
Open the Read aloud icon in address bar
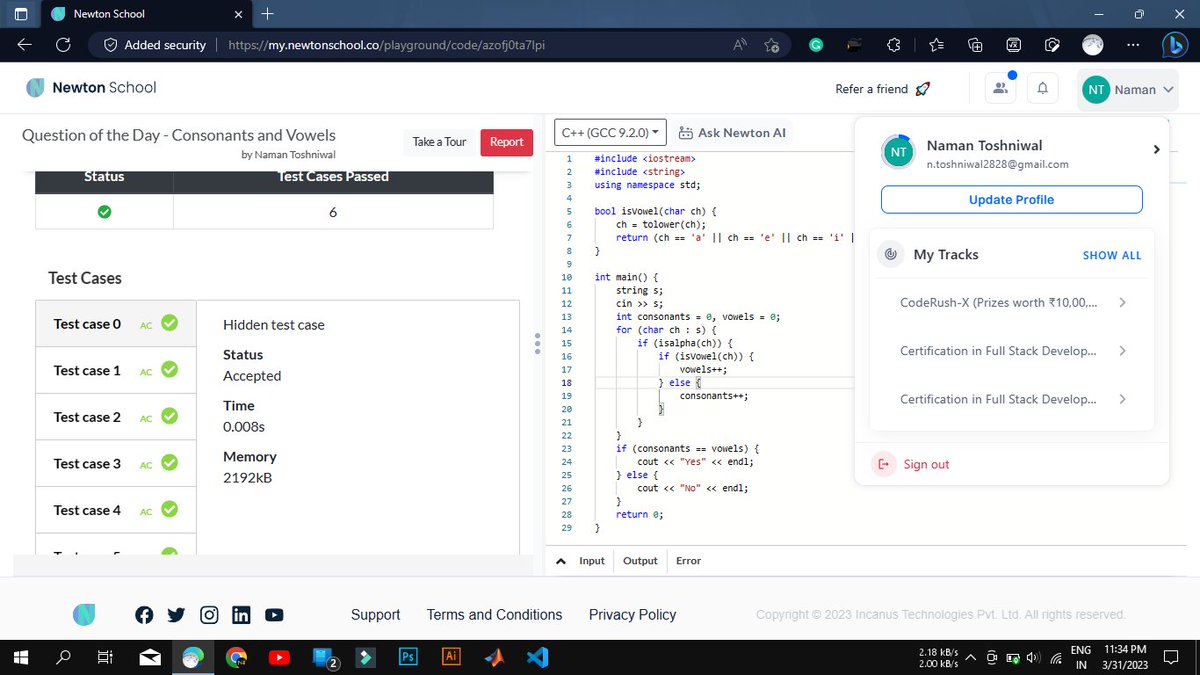tap(741, 45)
